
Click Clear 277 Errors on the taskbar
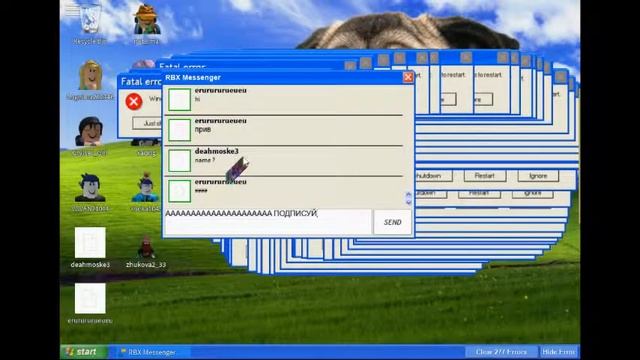(501, 351)
